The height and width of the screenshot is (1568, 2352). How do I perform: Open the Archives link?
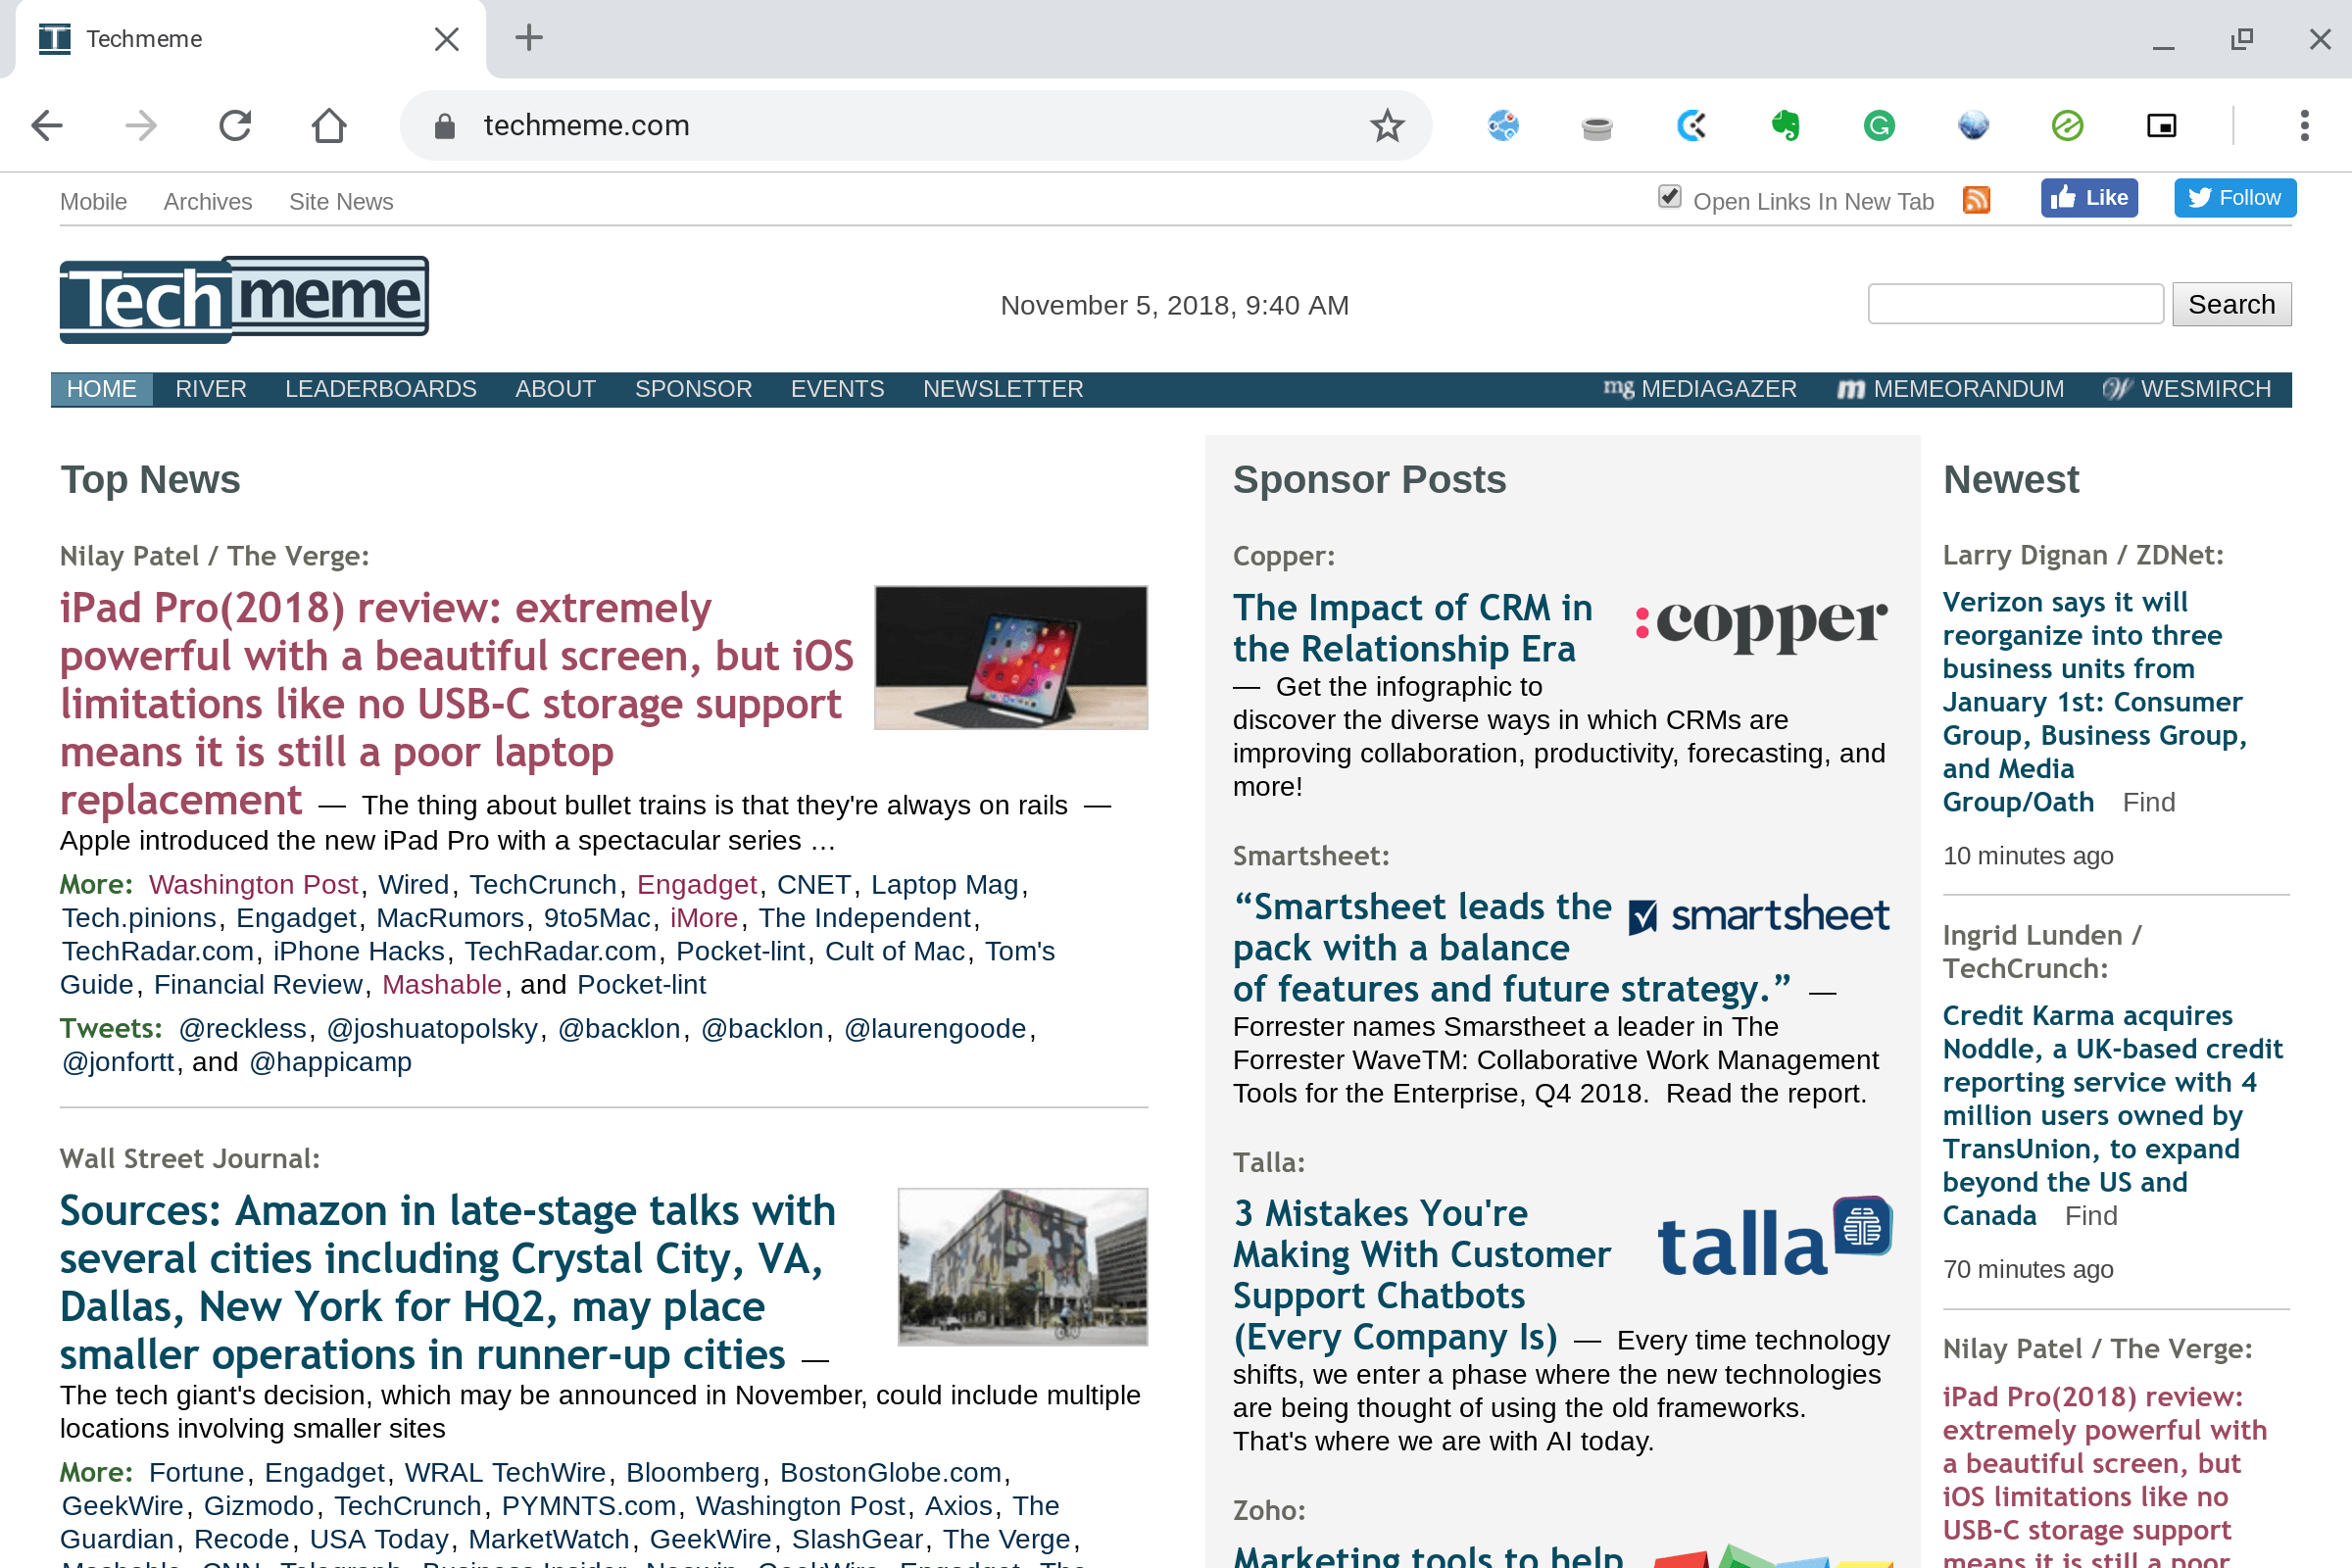[208, 202]
